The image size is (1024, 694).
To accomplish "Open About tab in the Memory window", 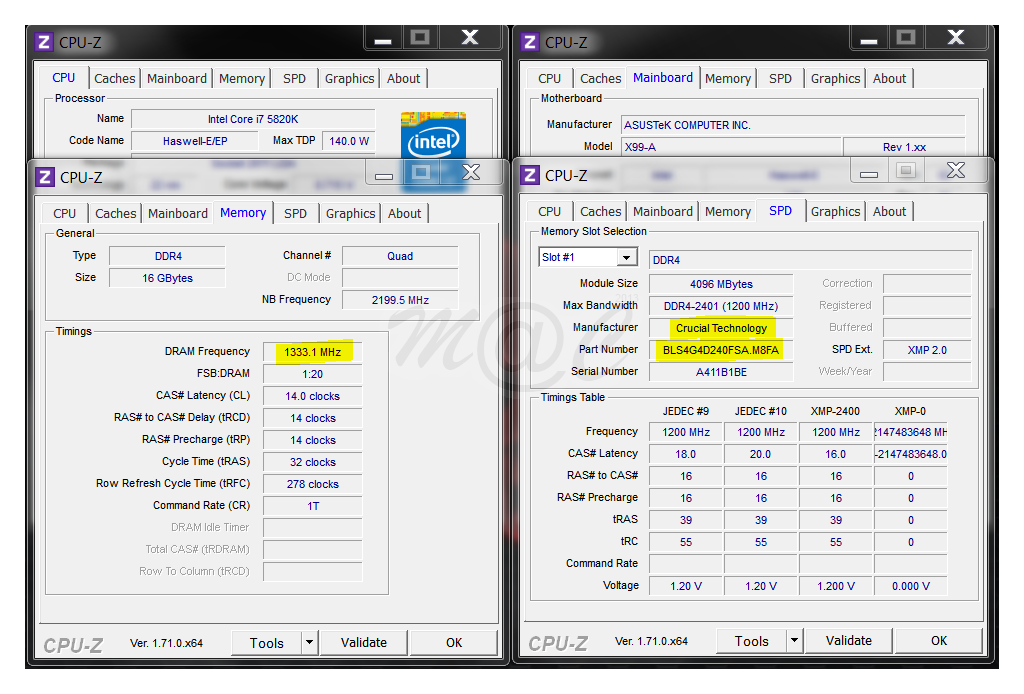I will (x=404, y=213).
